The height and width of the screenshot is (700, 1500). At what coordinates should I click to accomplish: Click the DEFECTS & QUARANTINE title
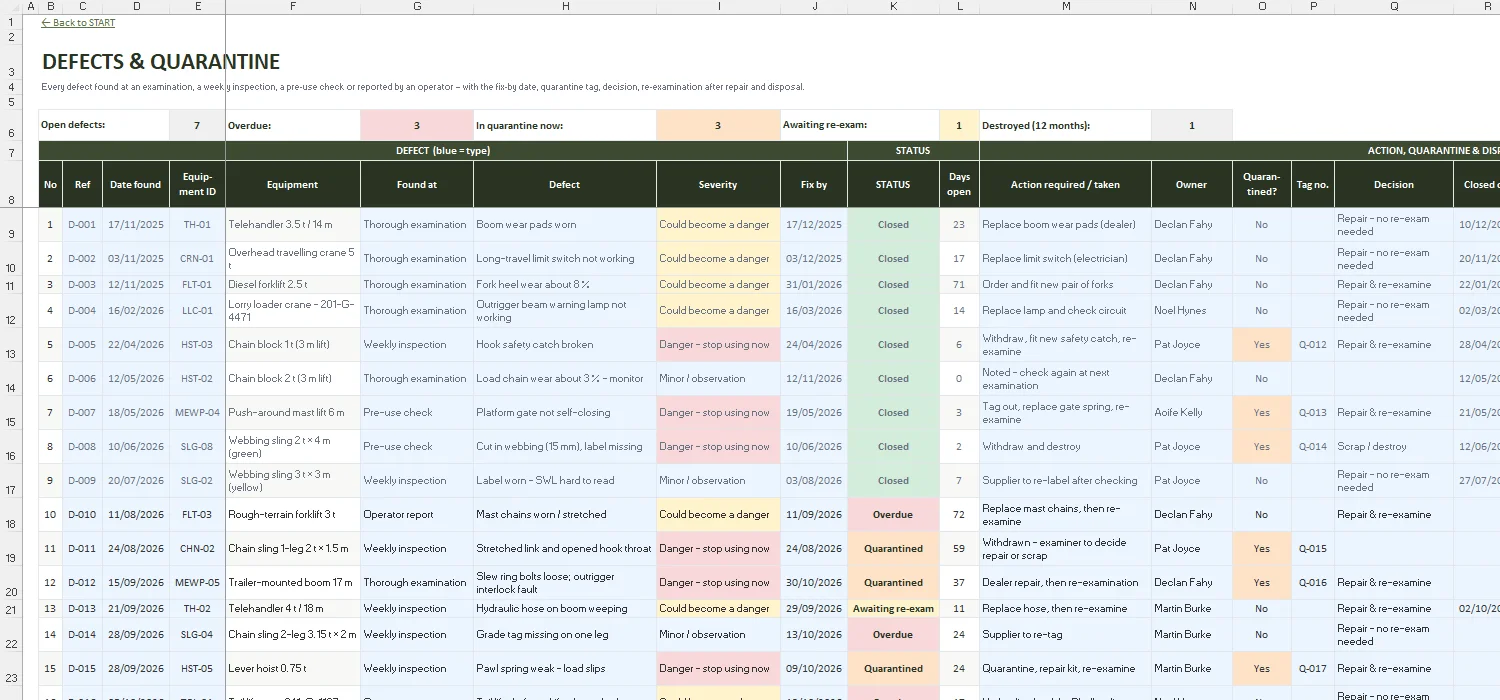click(x=161, y=62)
